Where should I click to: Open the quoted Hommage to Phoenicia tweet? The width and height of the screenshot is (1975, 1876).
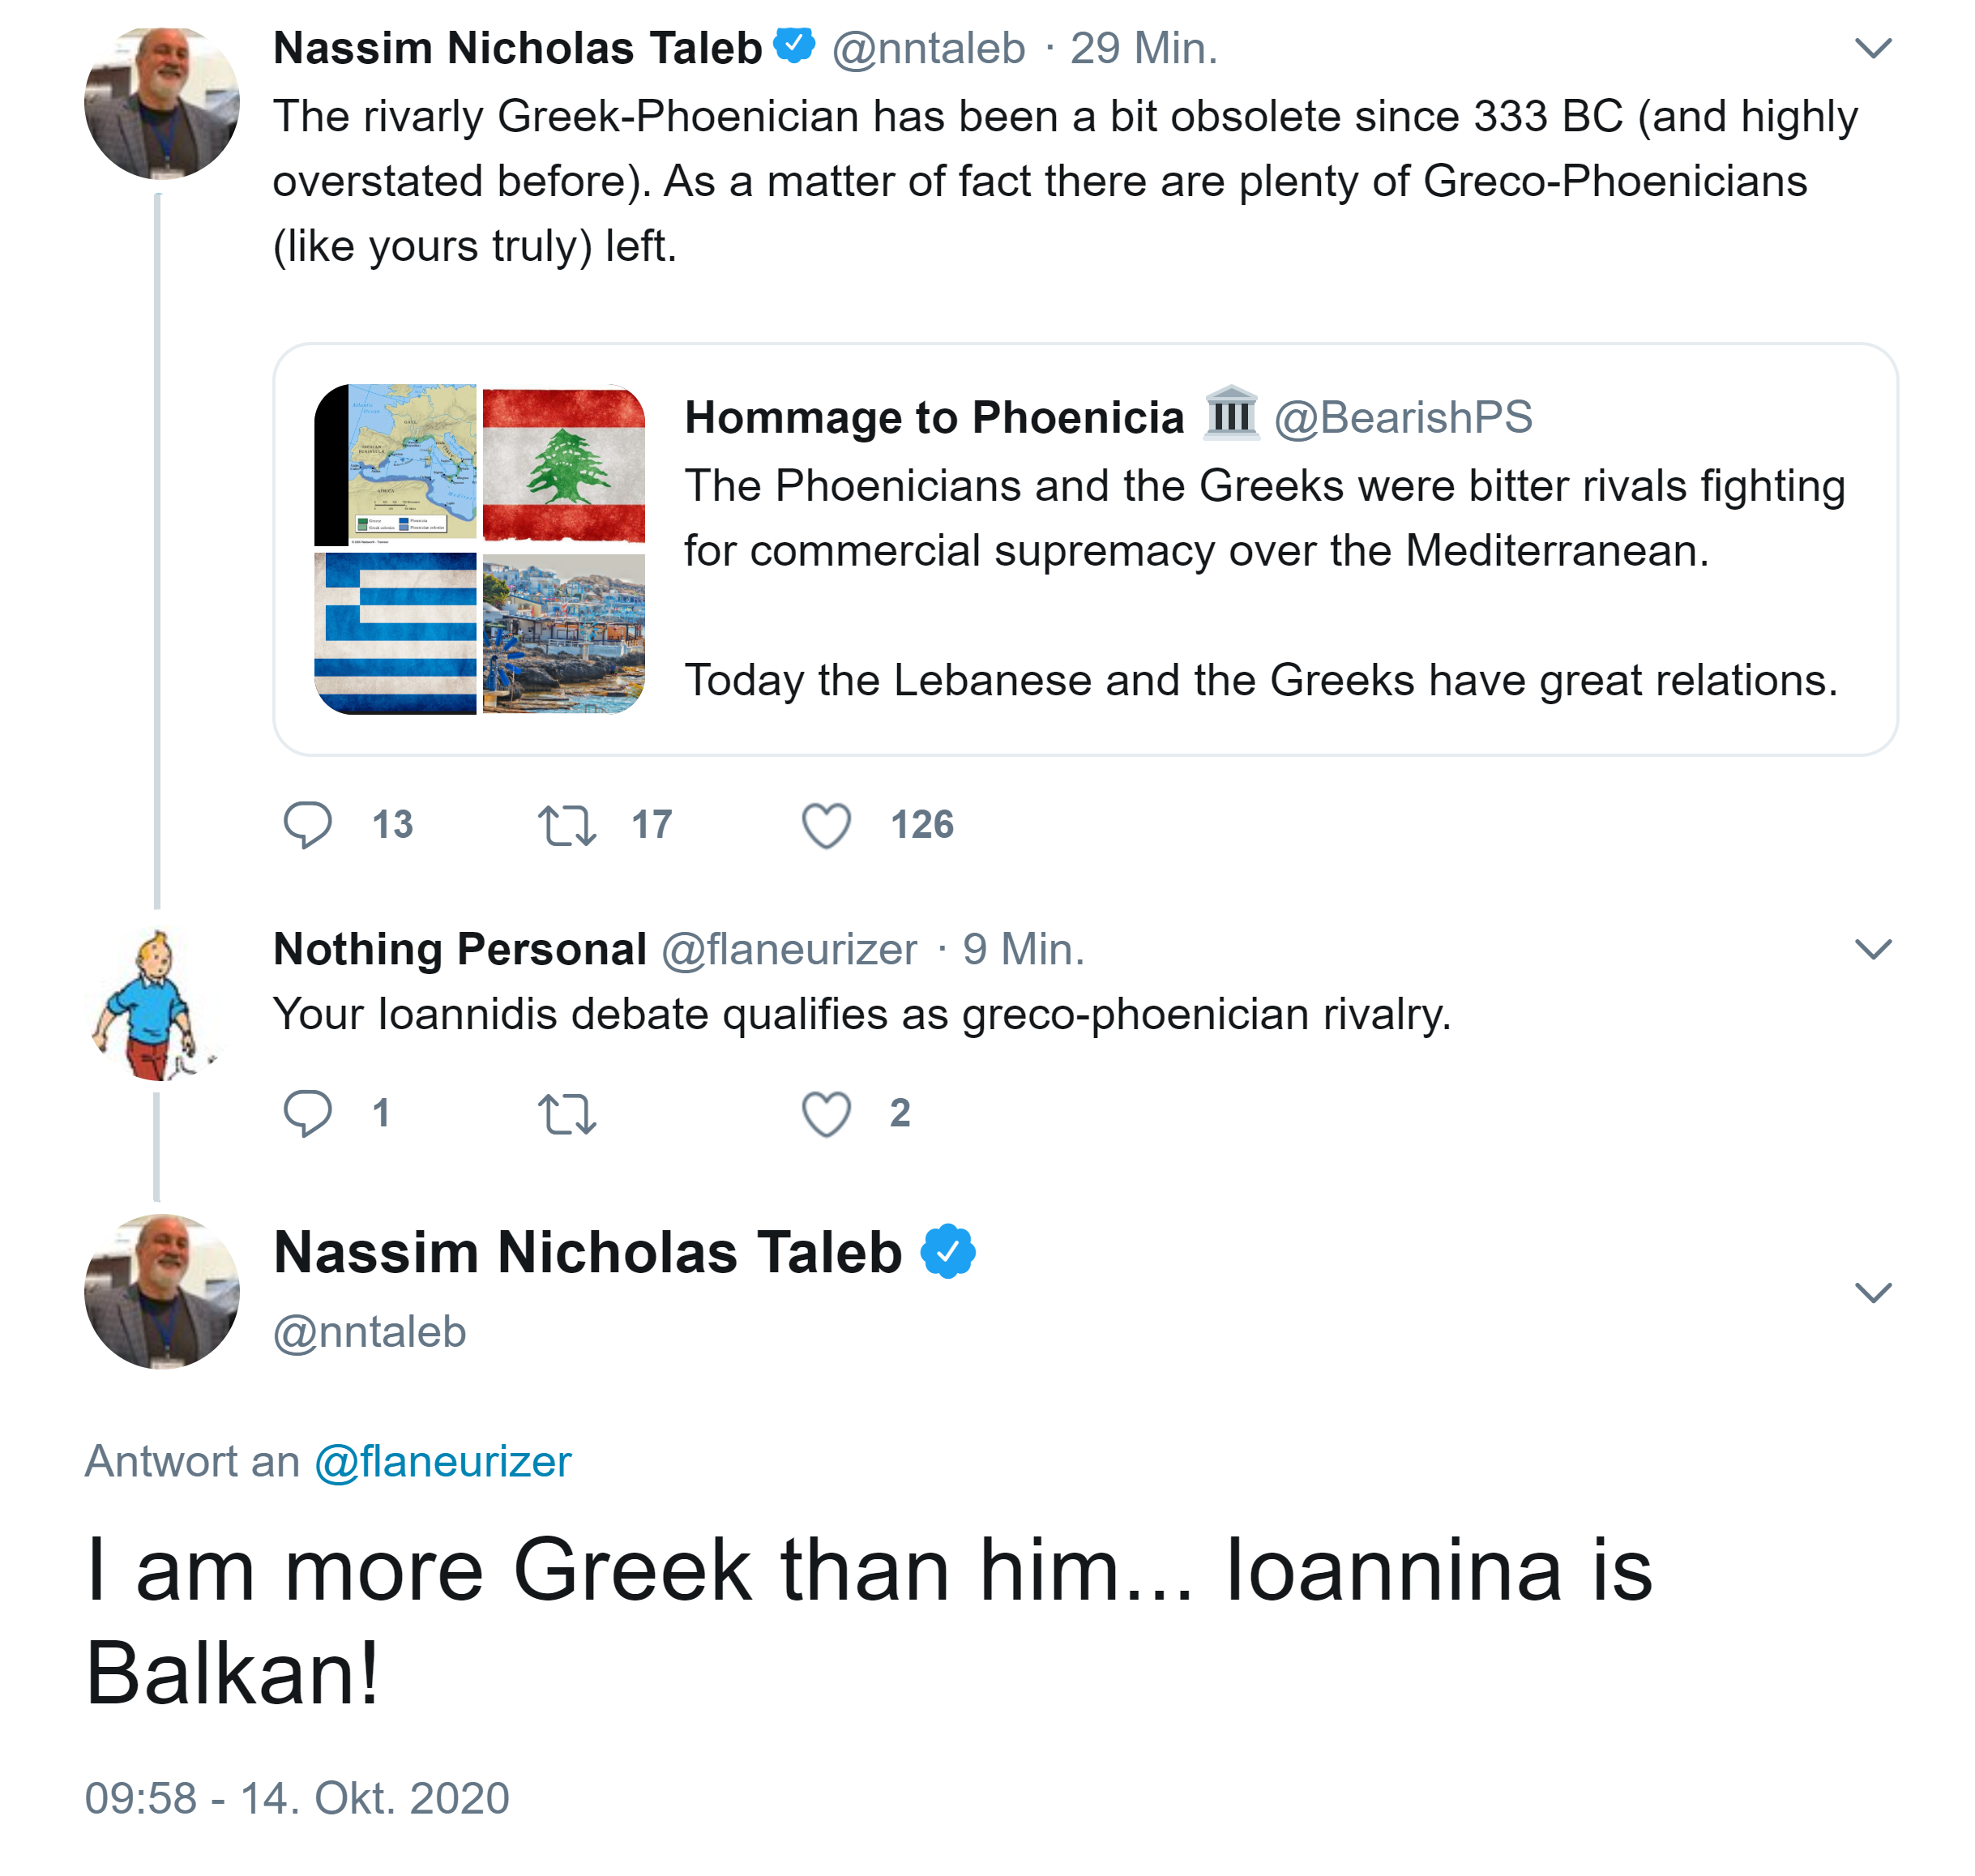[x=1260, y=550]
